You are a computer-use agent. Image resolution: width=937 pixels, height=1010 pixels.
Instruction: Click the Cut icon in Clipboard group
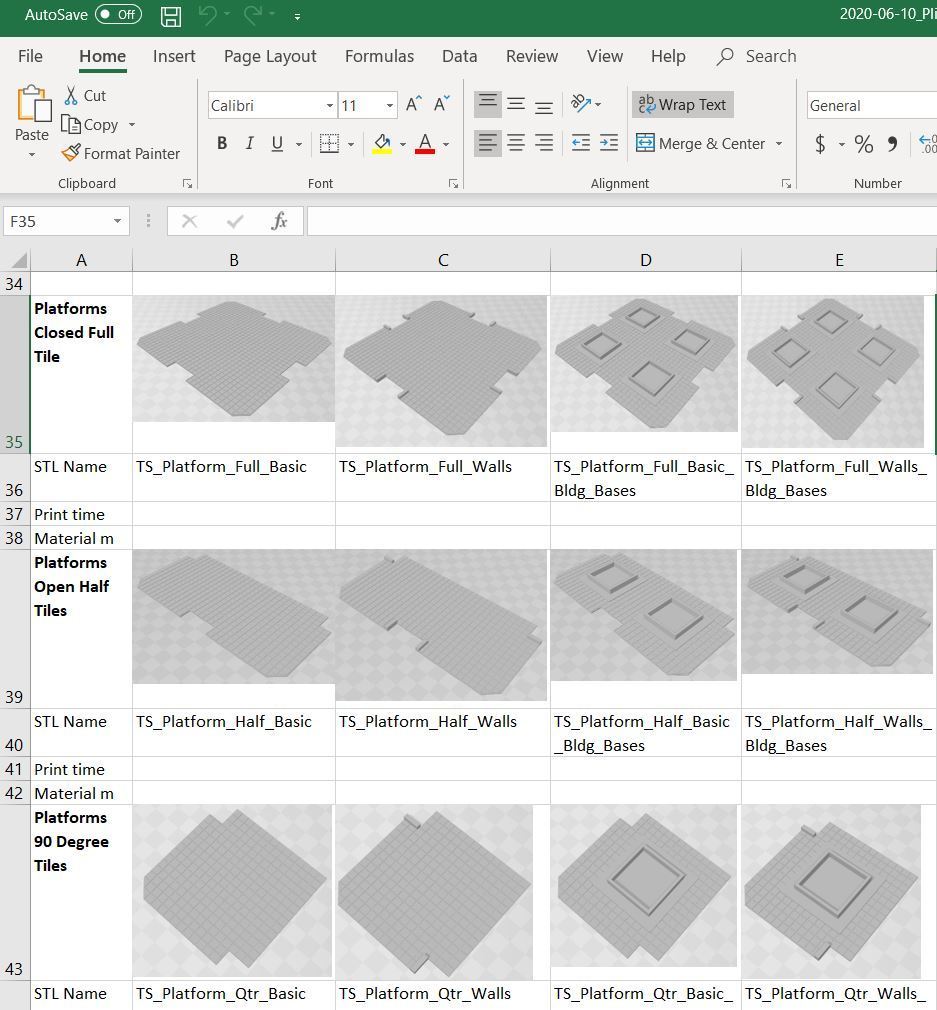pos(85,94)
